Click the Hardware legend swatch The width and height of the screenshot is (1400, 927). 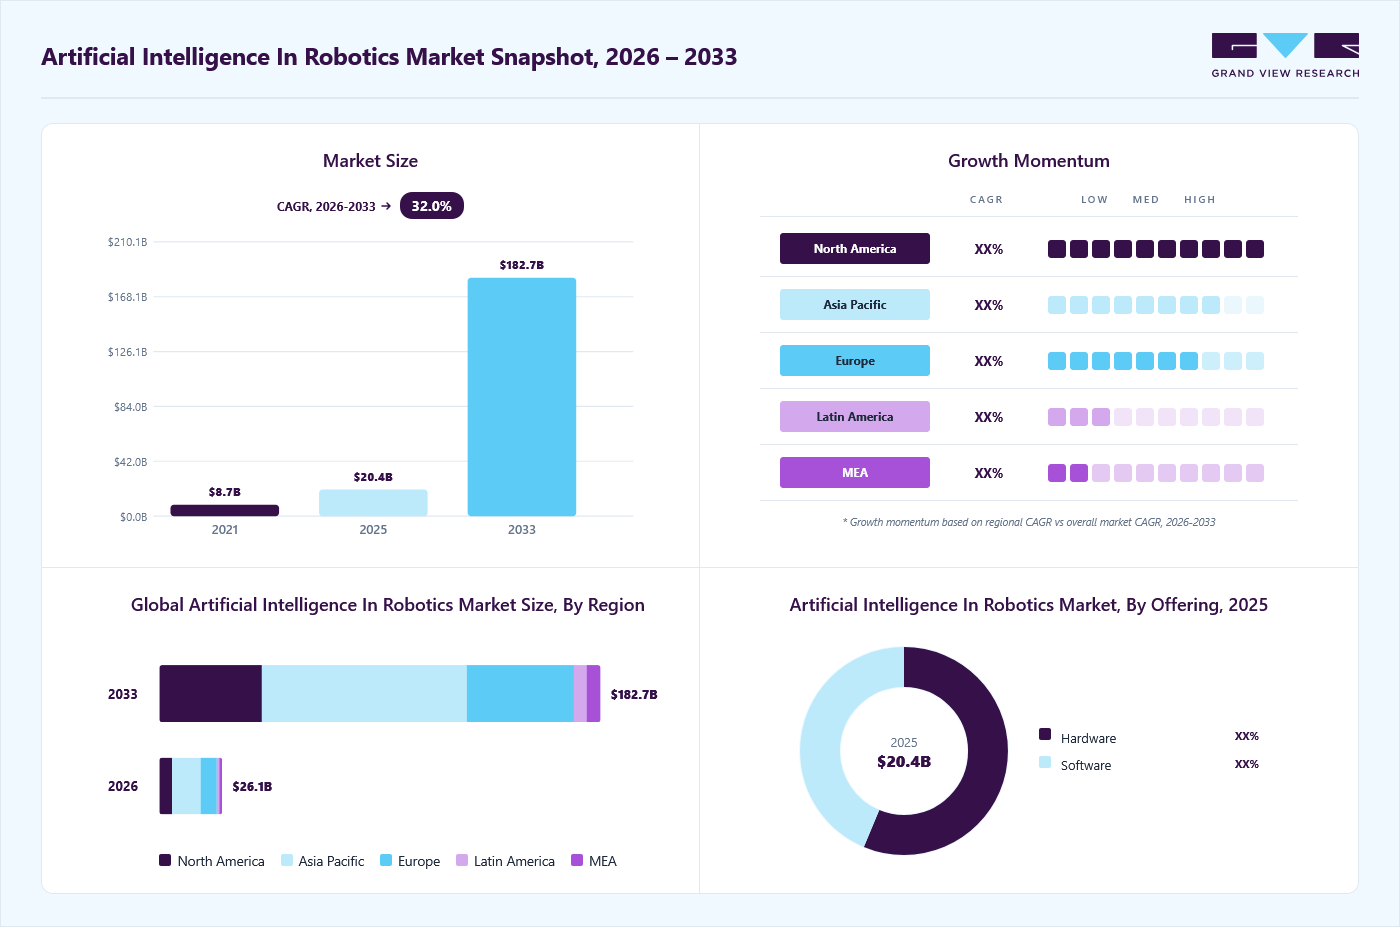tap(1045, 734)
